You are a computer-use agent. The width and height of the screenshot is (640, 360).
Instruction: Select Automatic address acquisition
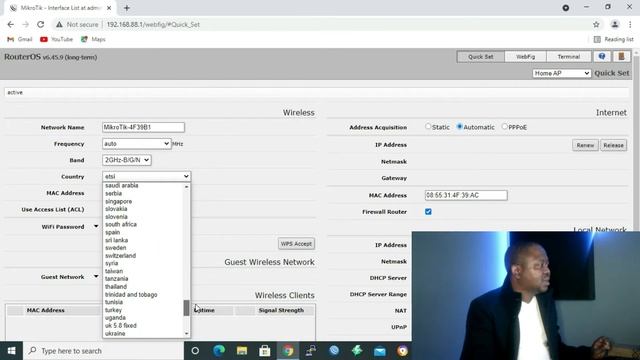tap(459, 127)
